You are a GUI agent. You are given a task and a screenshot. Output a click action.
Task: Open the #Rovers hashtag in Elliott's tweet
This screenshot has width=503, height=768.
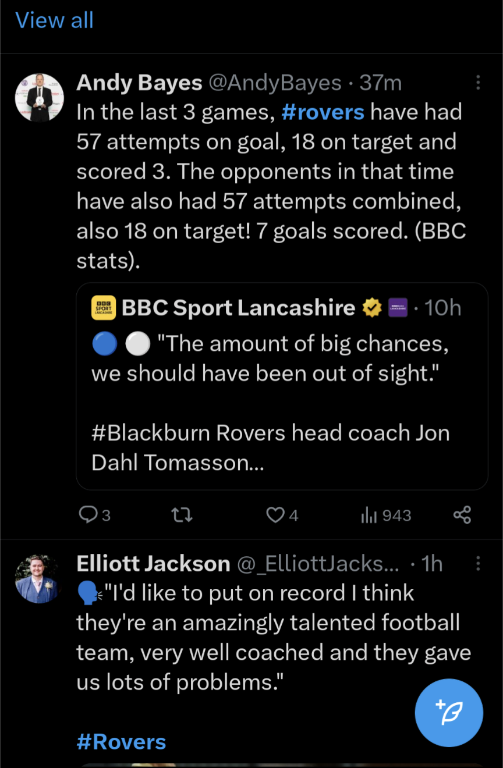[121, 742]
